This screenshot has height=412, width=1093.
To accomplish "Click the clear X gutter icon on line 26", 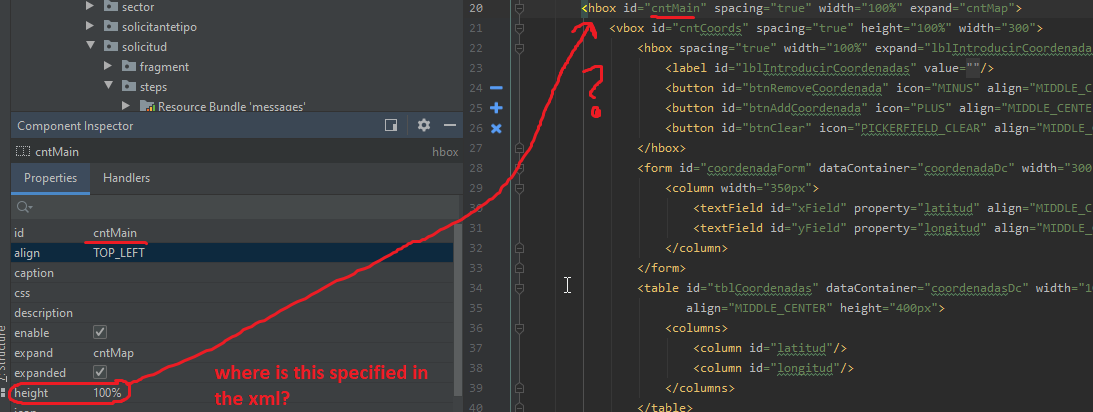I will [x=496, y=128].
